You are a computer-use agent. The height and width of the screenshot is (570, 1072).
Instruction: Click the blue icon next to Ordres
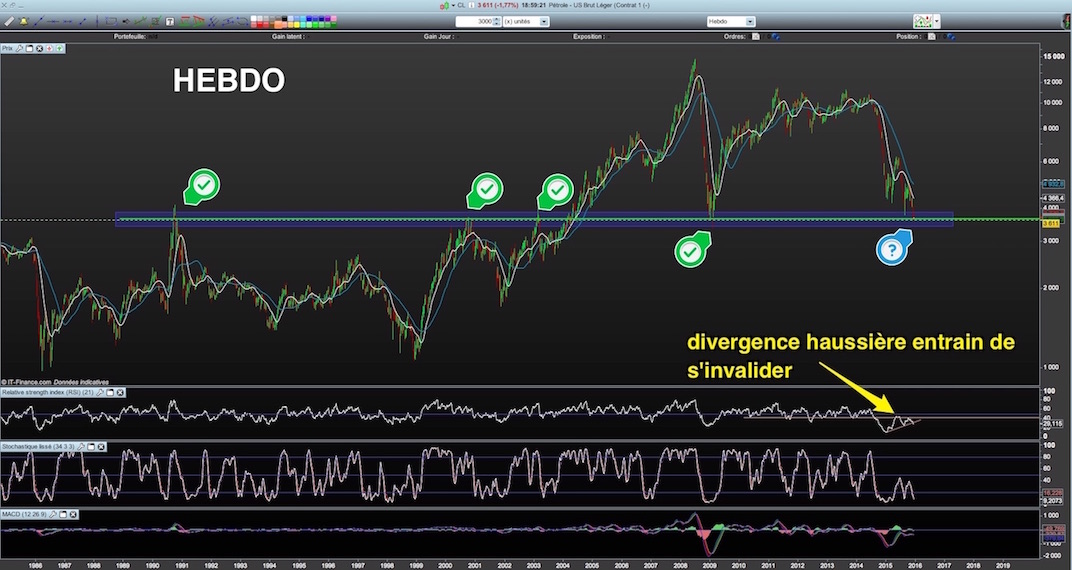tap(777, 36)
